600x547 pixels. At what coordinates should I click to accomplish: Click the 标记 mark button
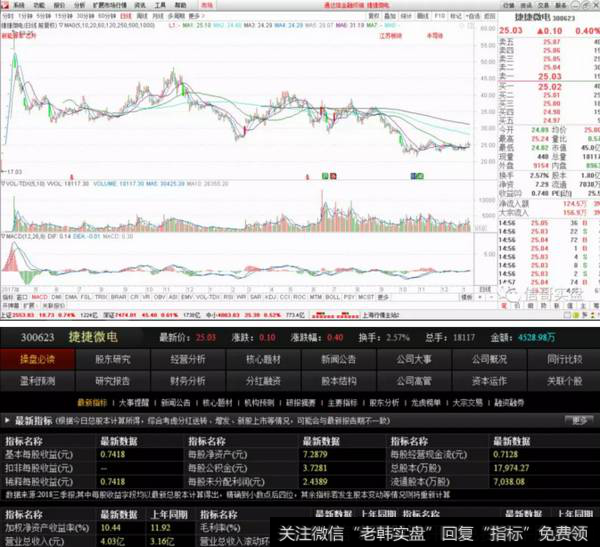(456, 16)
